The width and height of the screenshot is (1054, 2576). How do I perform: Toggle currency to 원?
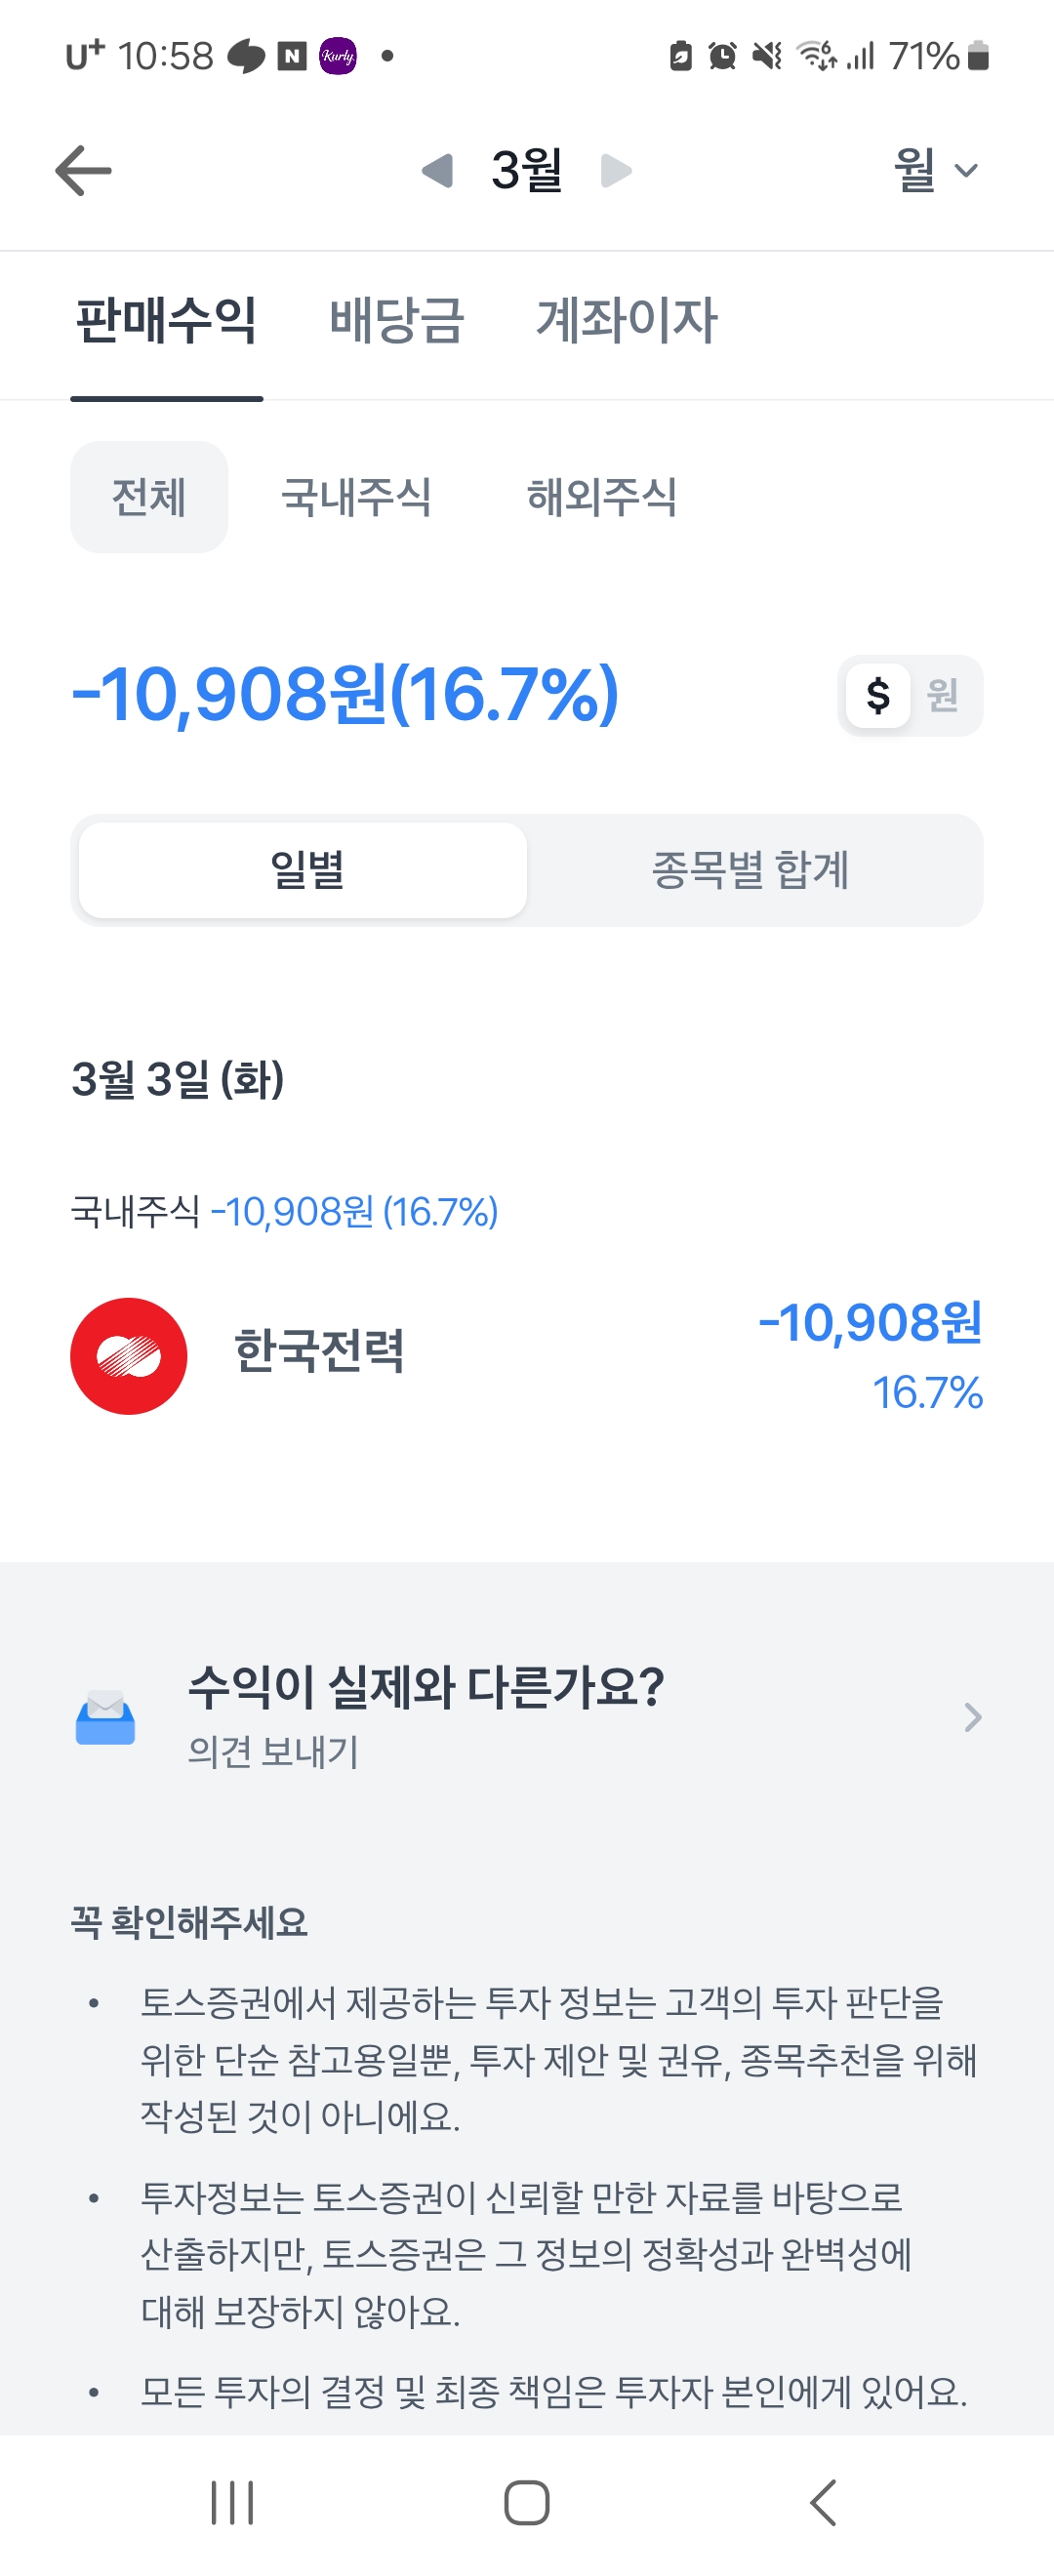click(x=943, y=695)
